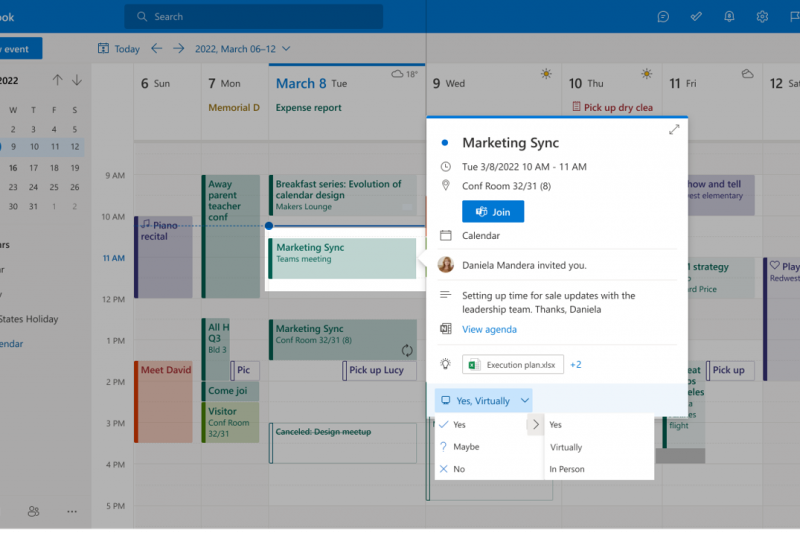Viewport: 800px width, 533px height.
Task: Open the 1 PM Marketing Sync Conf Room event
Action: 343,340
